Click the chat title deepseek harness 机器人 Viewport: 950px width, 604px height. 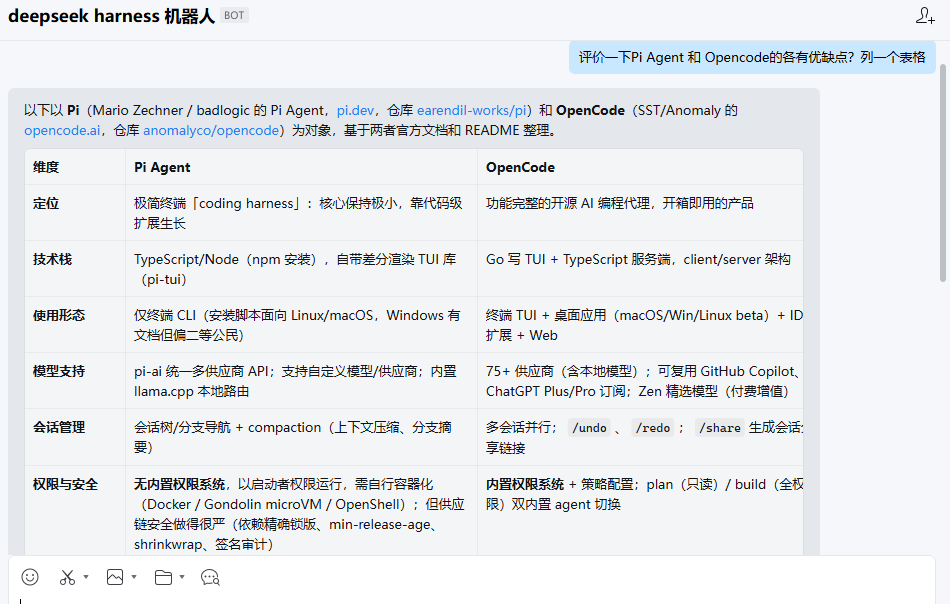(x=111, y=16)
